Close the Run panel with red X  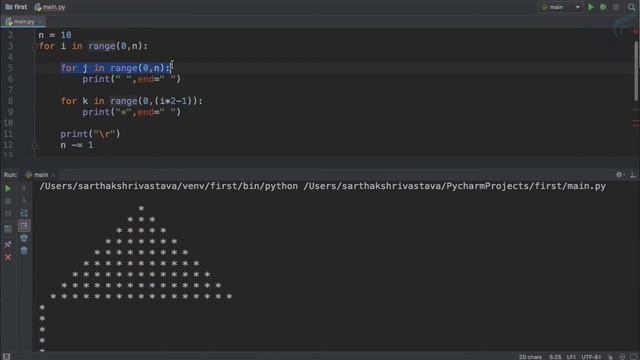click(8, 257)
